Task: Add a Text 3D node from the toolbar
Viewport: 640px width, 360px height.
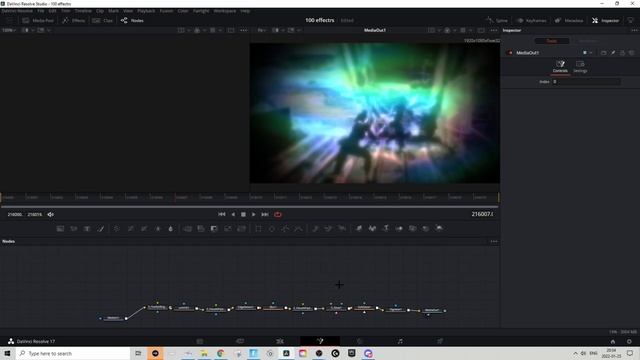Action: (385, 229)
